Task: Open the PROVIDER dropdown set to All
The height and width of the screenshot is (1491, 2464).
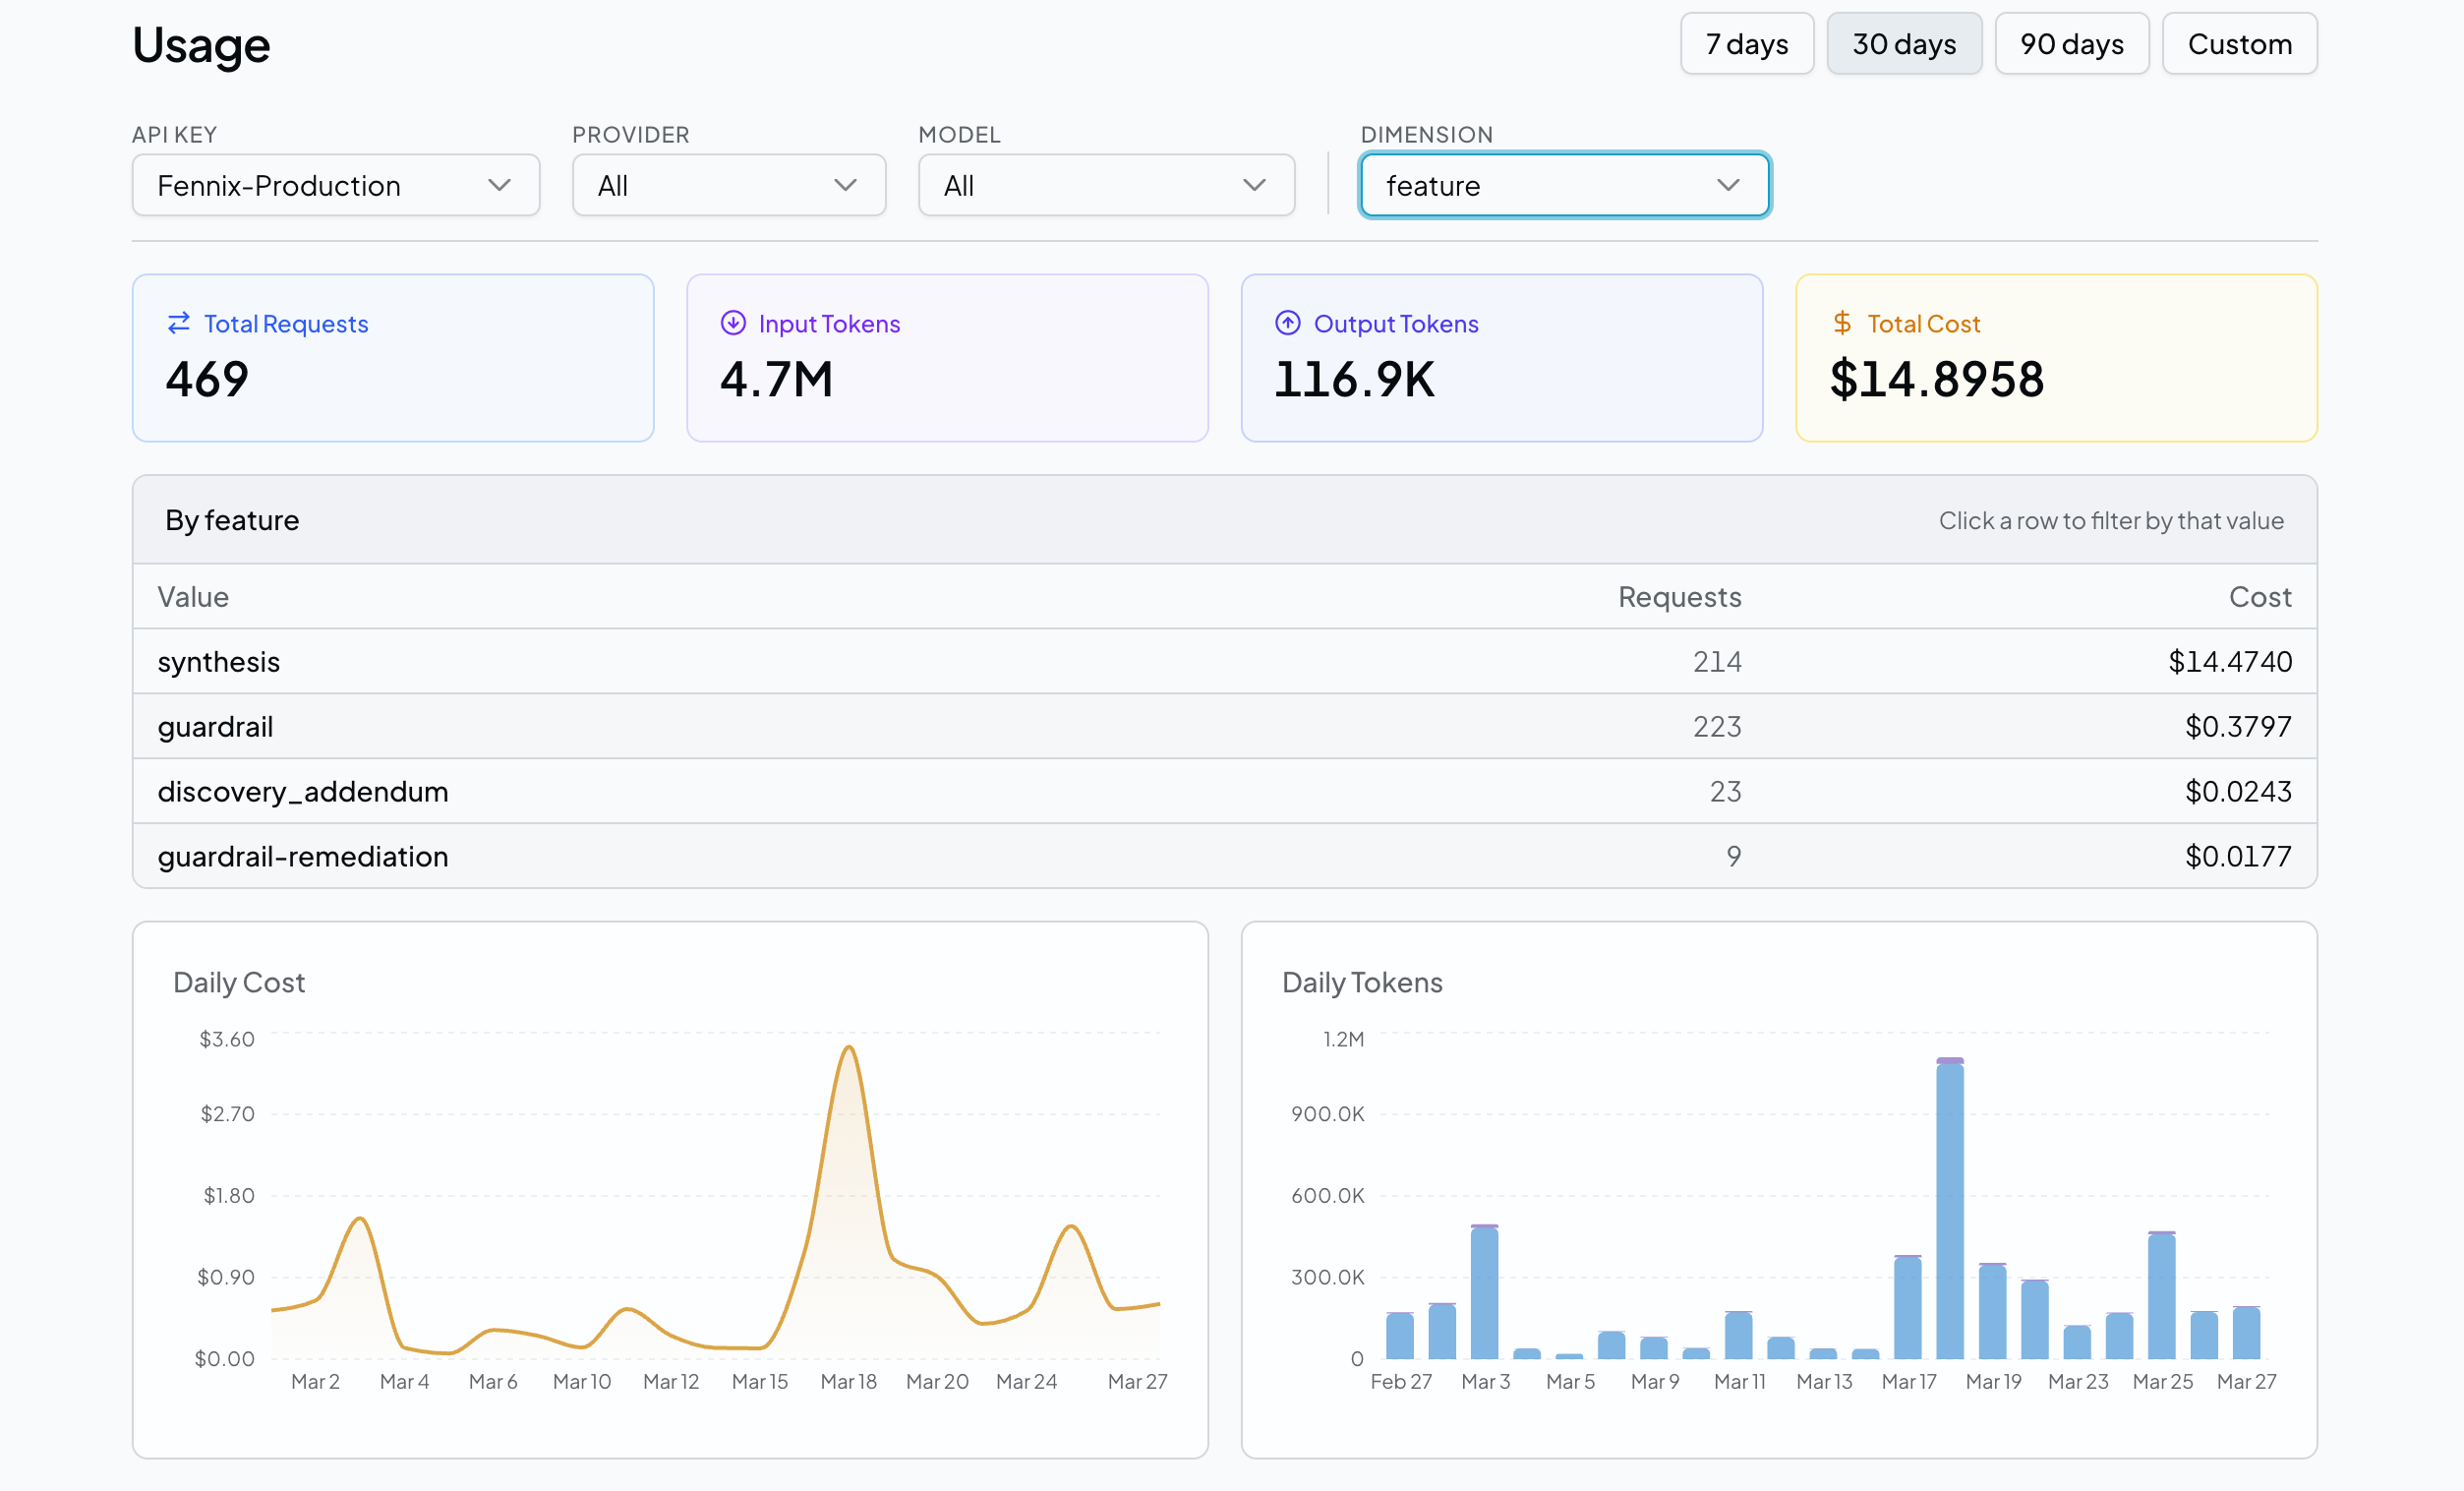Action: tap(728, 185)
